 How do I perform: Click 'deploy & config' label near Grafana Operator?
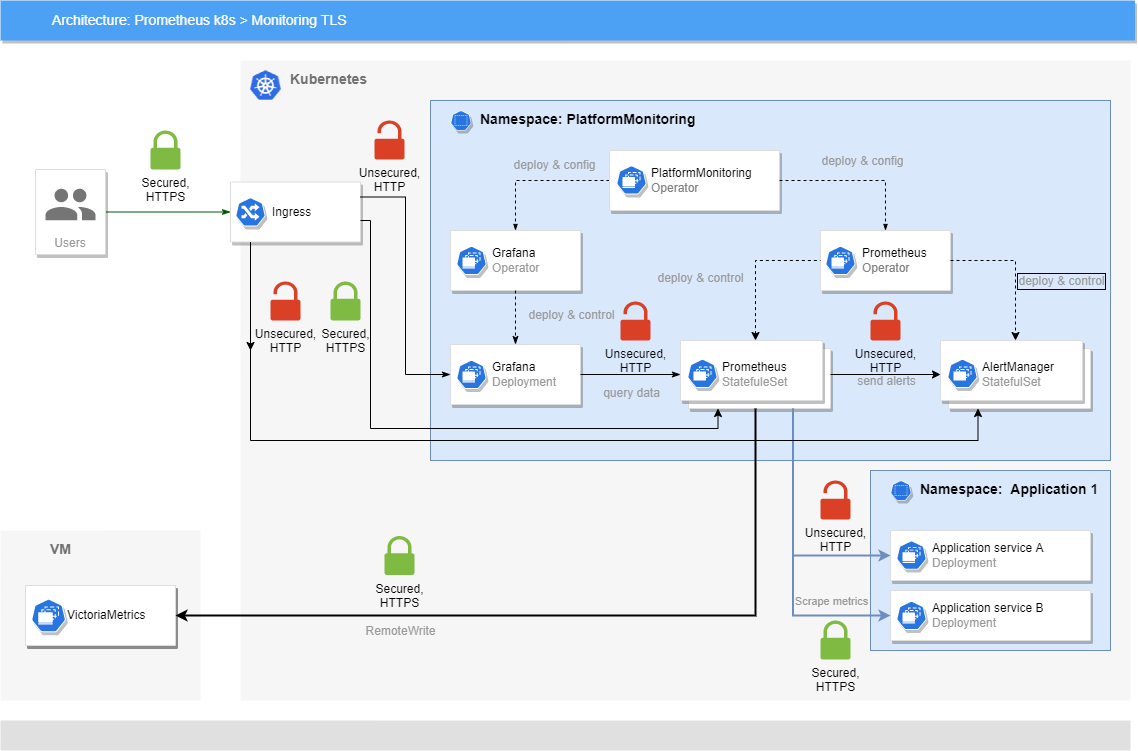[554, 165]
